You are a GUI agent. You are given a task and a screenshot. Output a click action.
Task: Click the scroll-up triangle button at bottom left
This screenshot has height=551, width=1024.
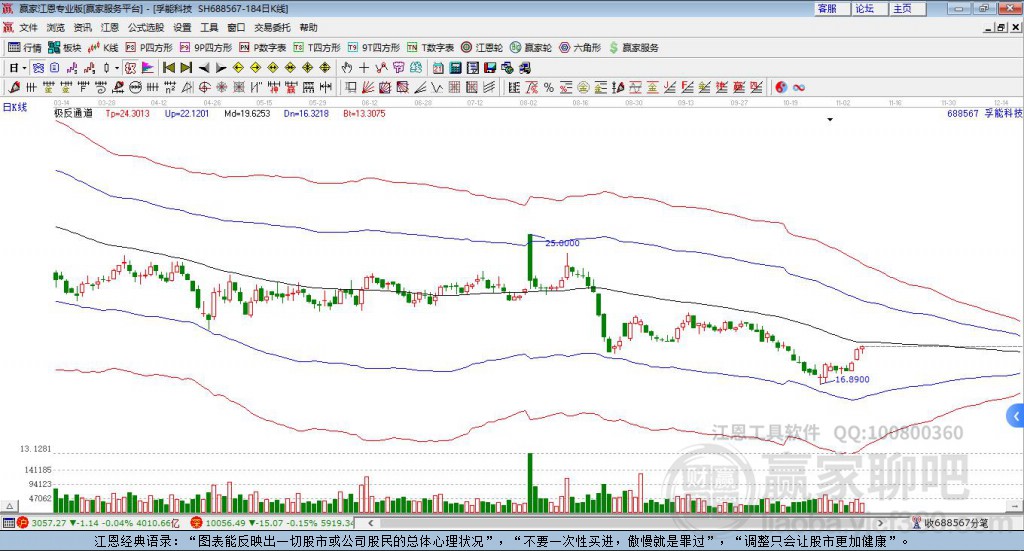9,506
